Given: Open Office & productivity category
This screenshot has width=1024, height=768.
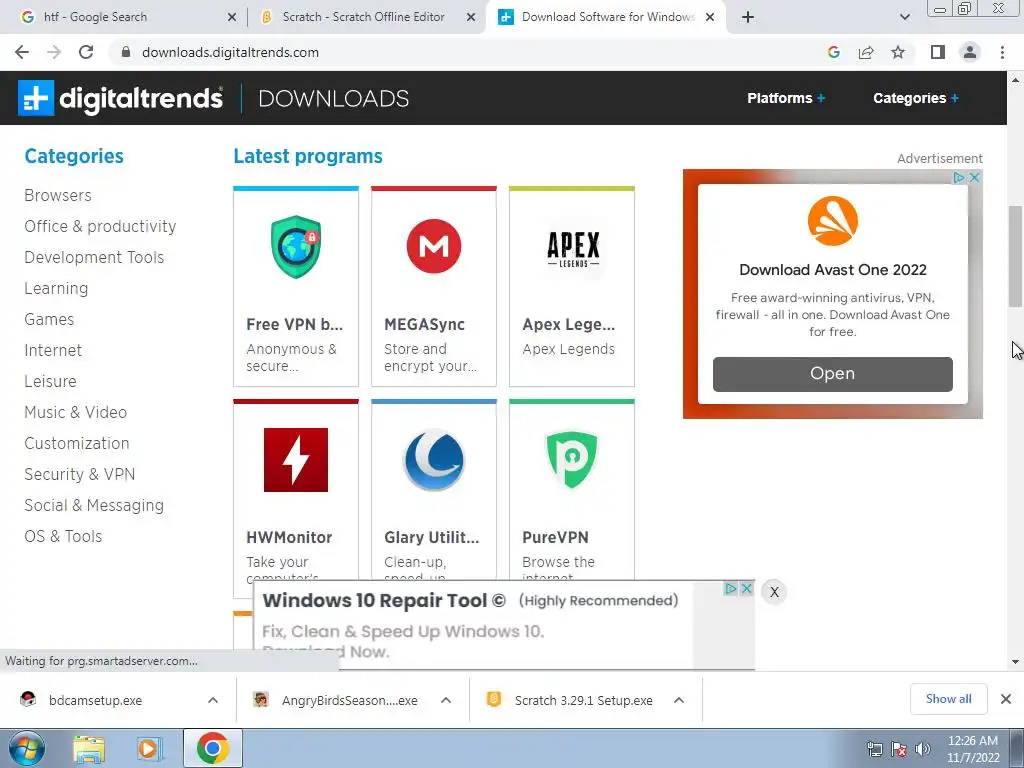Looking at the screenshot, I should click(x=100, y=226).
